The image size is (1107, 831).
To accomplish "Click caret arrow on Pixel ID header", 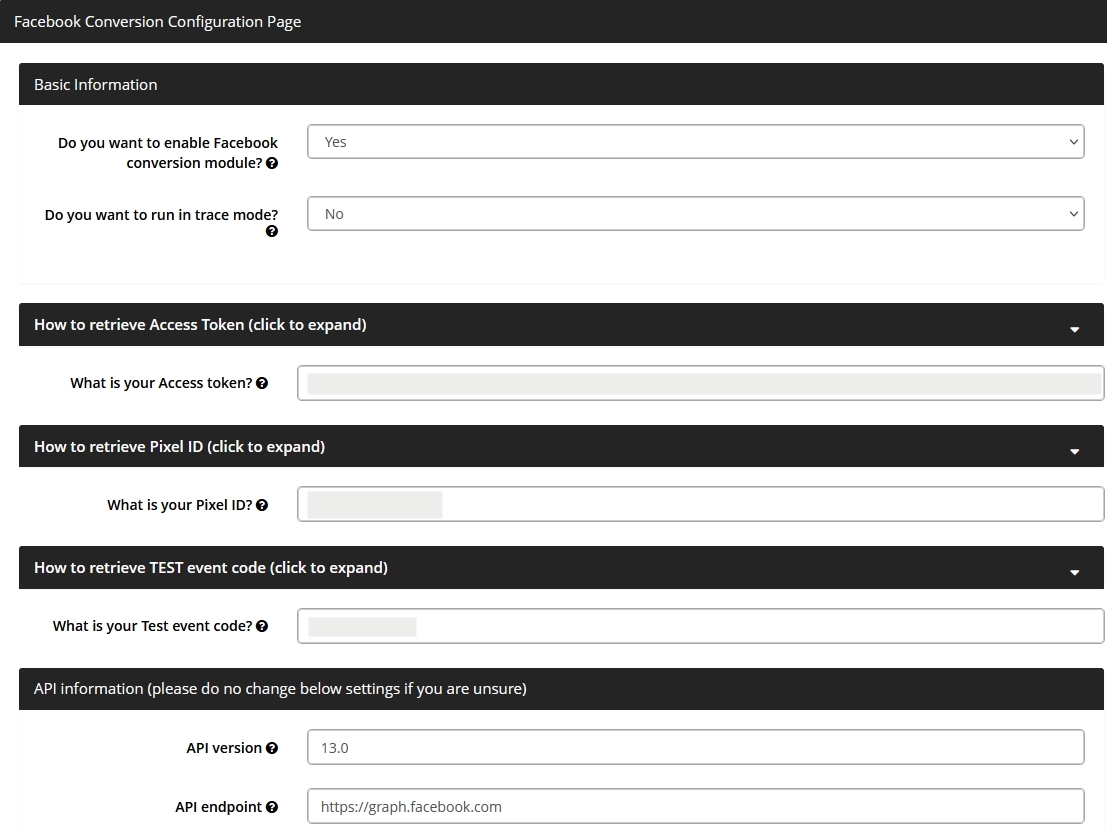I will (x=1075, y=451).
